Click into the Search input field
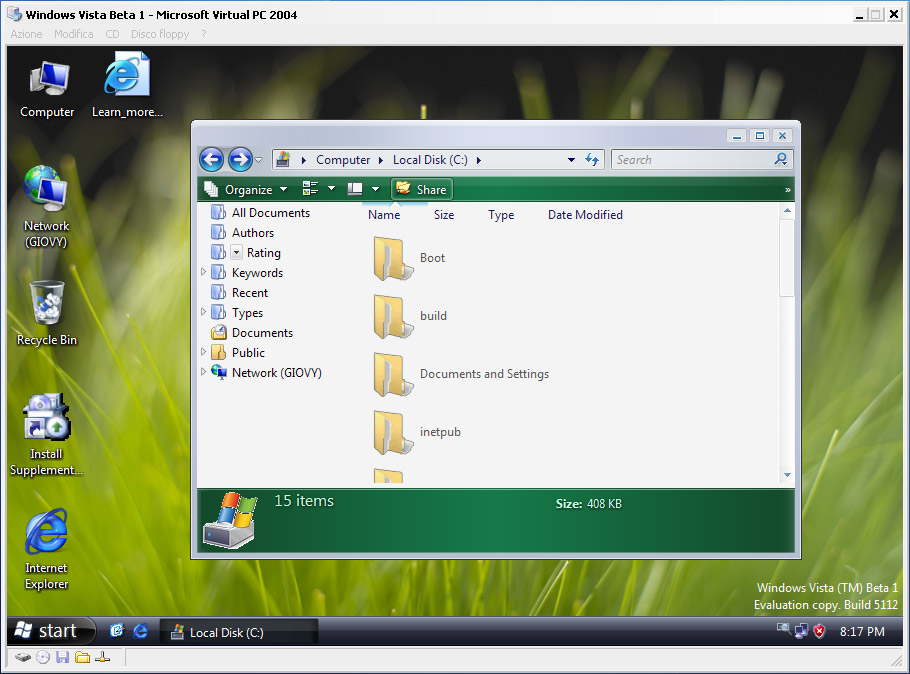The image size is (910, 674). click(x=692, y=160)
